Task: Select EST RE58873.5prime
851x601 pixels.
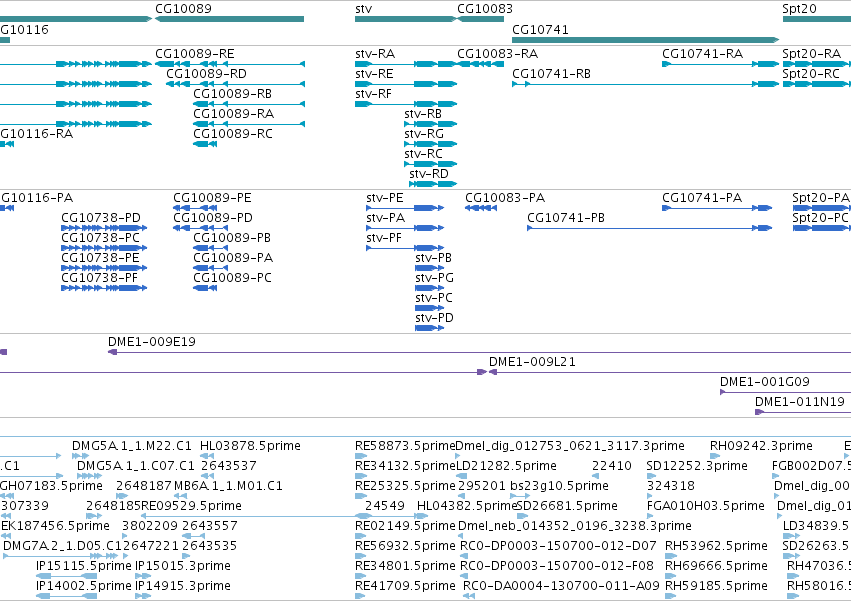Action: coord(361,456)
